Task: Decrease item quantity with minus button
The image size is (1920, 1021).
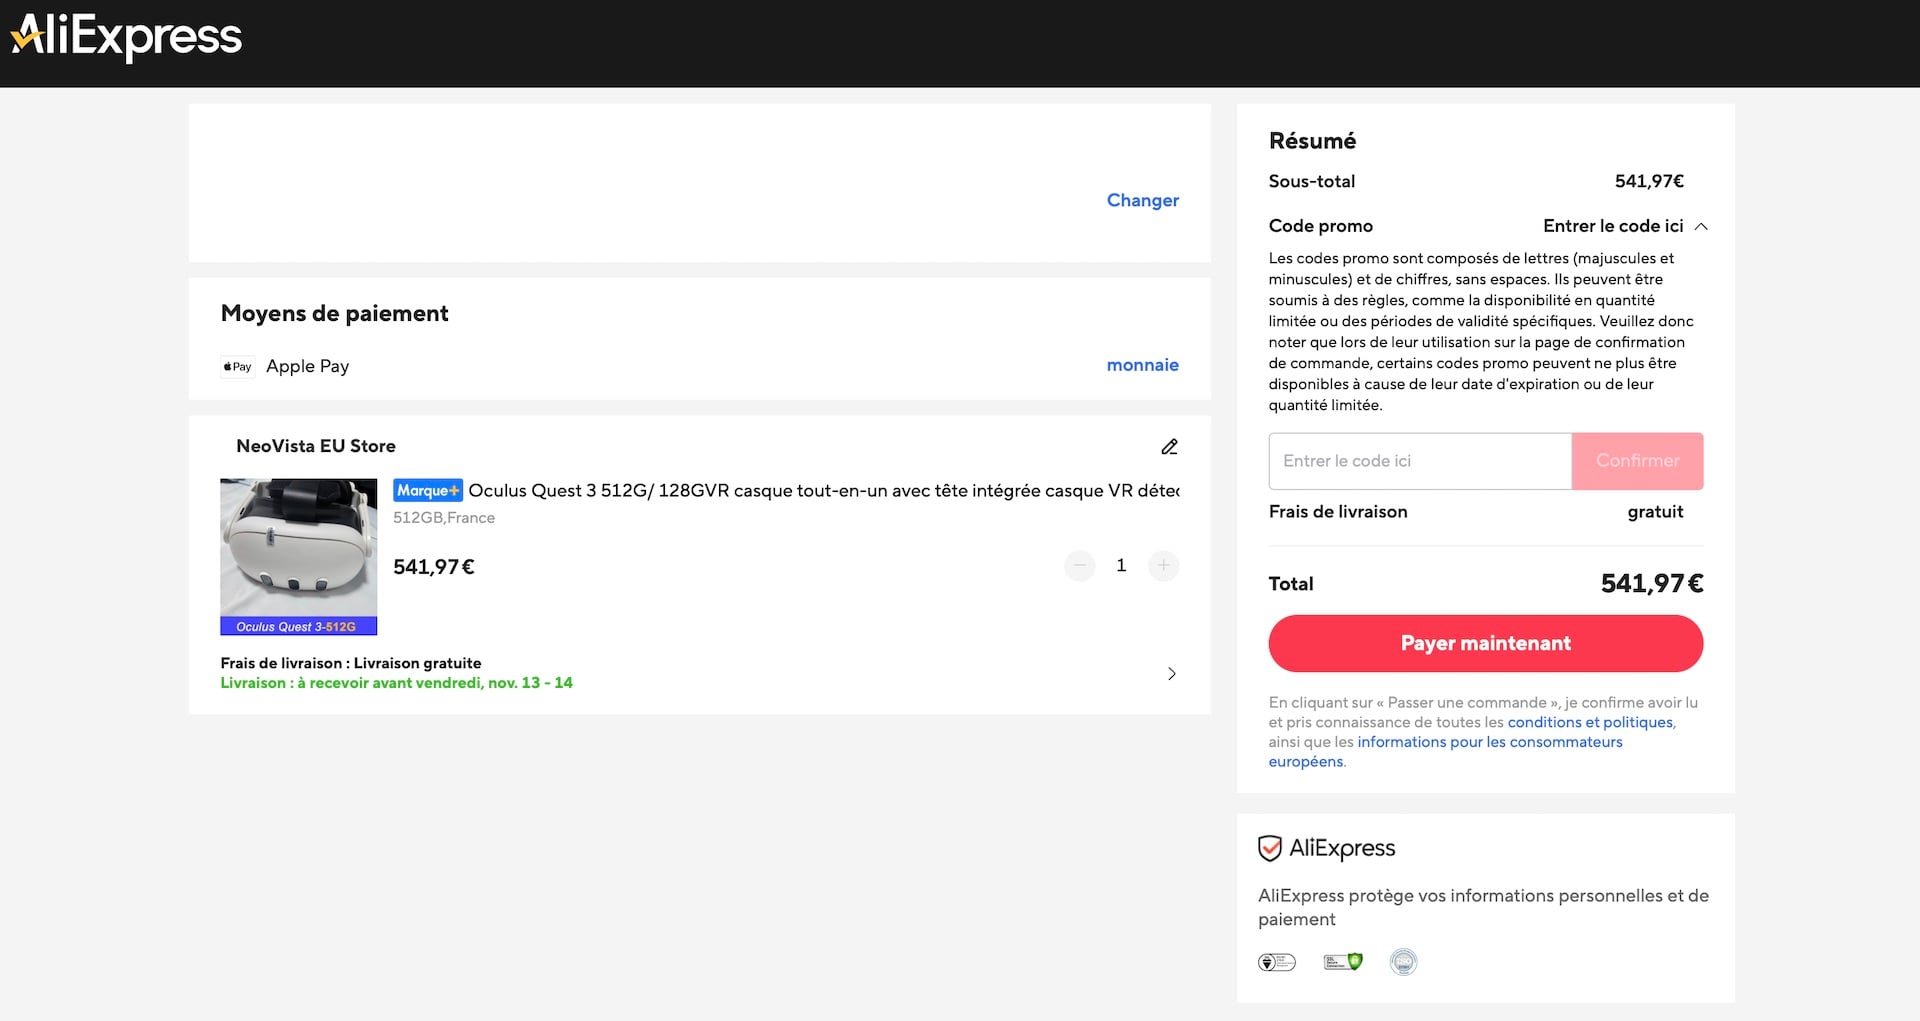Action: pos(1079,566)
